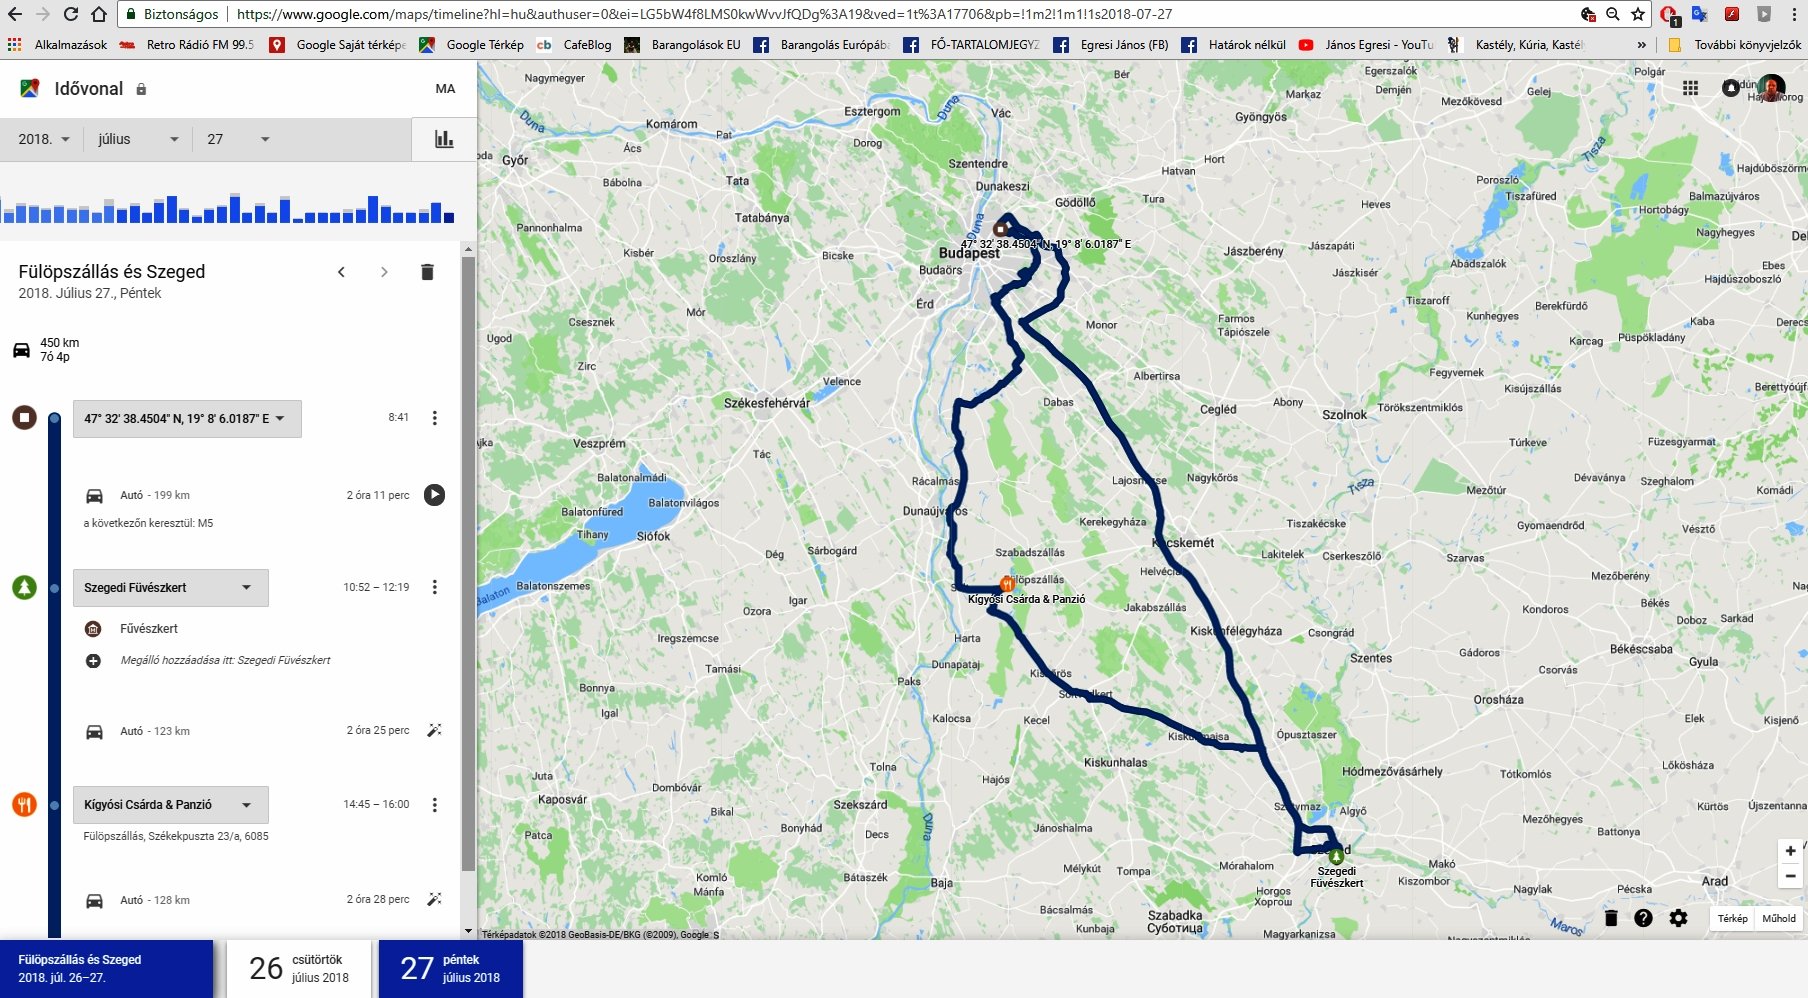The width and height of the screenshot is (1808, 998).
Task: Zoom in on the map
Action: point(1790,851)
